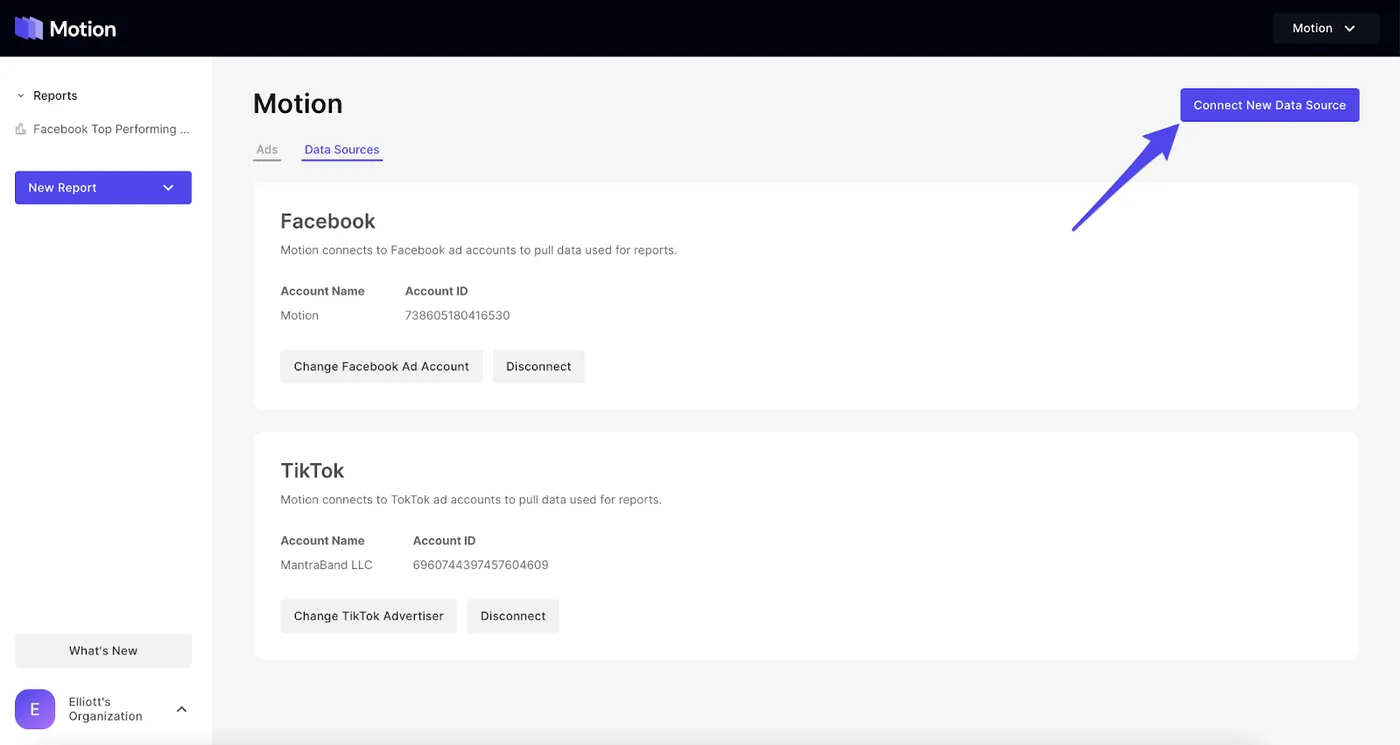1400x745 pixels.
Task: Disconnect the TikTok data source
Action: click(x=513, y=616)
